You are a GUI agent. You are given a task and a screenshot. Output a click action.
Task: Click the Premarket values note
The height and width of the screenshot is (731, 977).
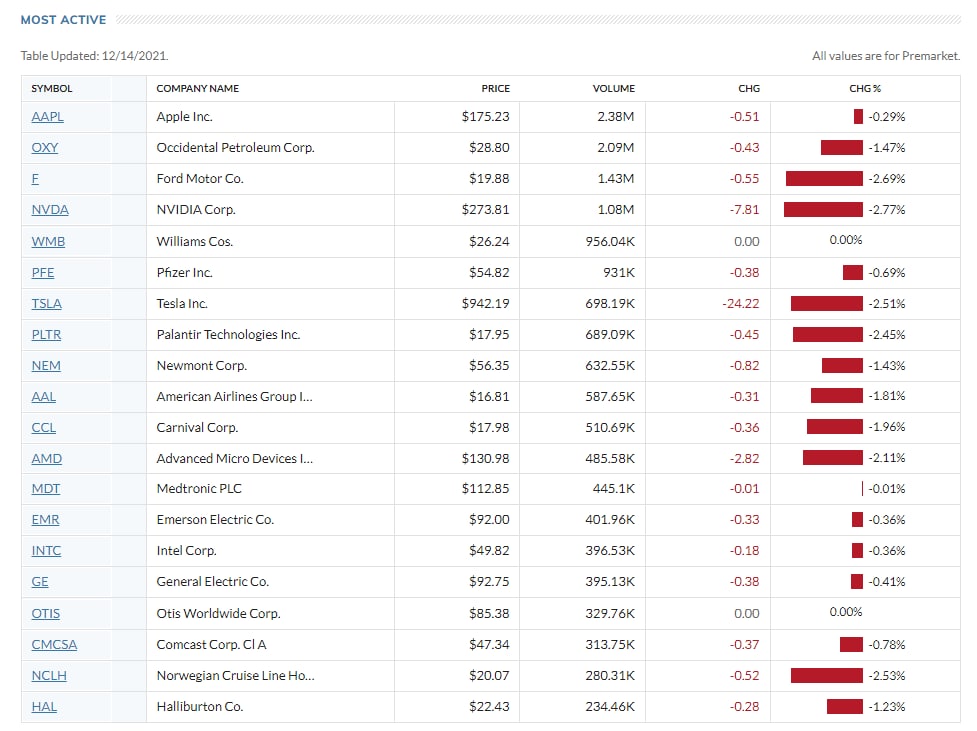[886, 56]
